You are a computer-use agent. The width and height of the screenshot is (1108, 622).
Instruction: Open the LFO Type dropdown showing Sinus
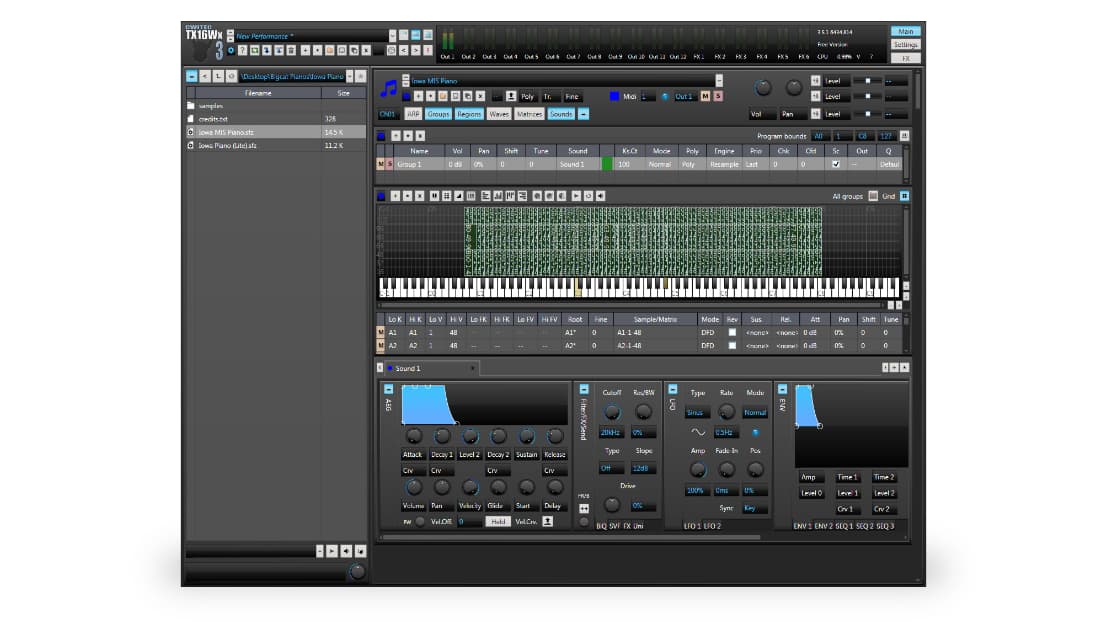pyautogui.click(x=698, y=411)
